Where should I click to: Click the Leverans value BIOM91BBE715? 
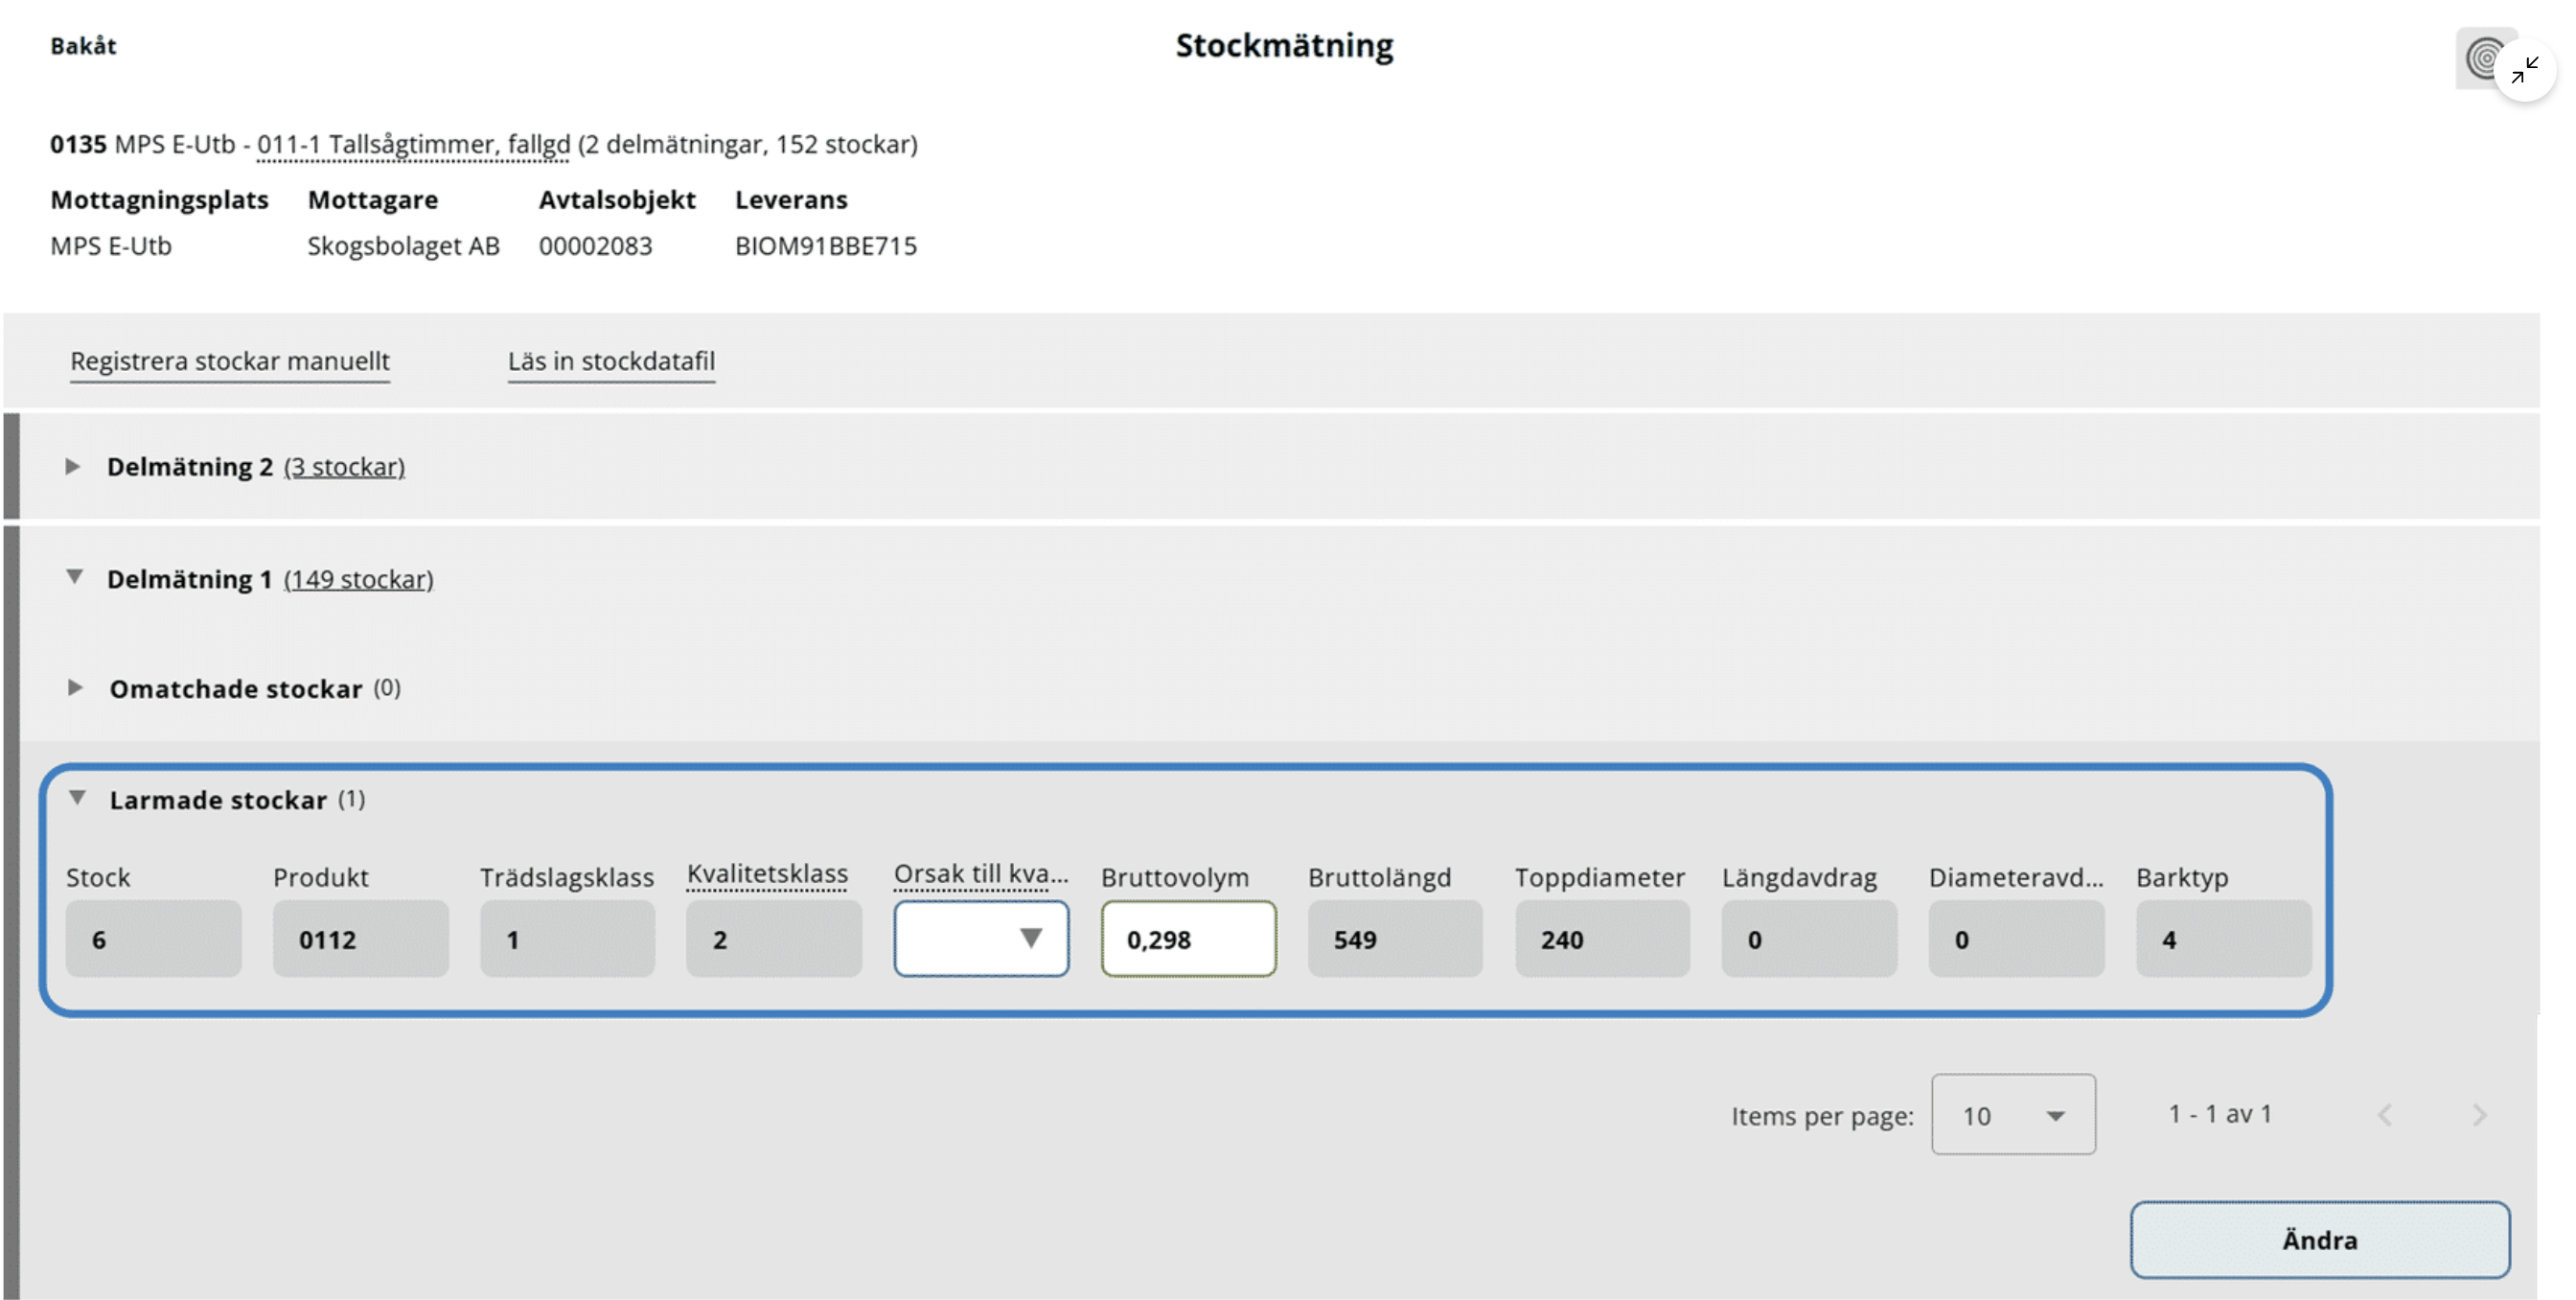(826, 246)
